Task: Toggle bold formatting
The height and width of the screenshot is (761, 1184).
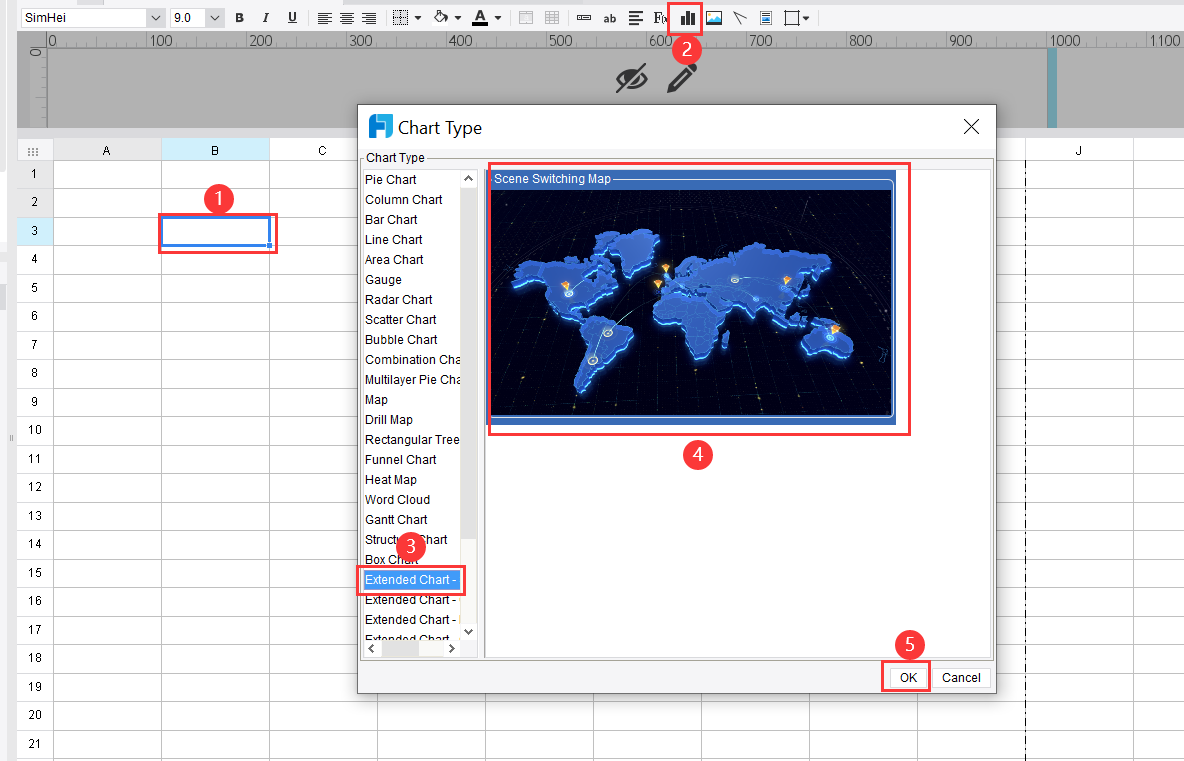Action: click(239, 17)
